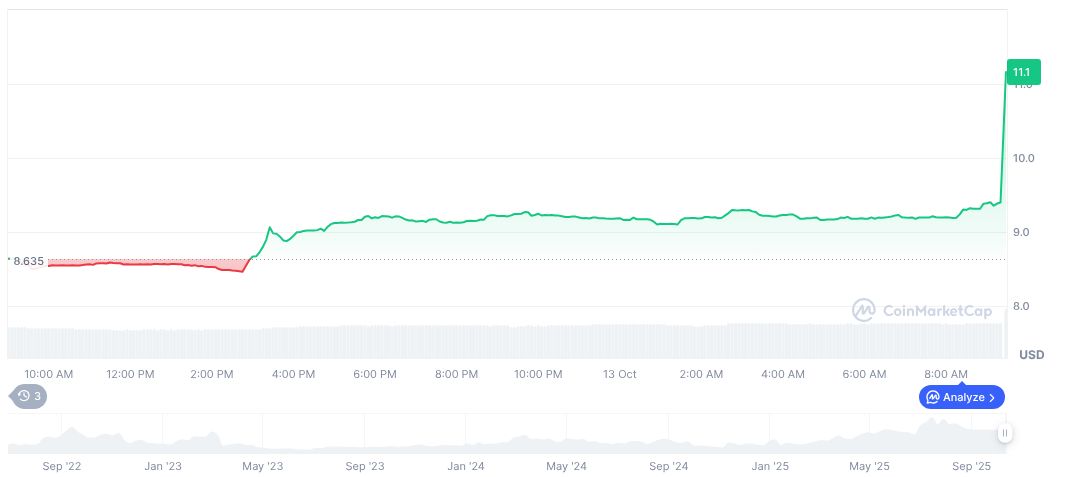Click the history events badge showing 3
The height and width of the screenshot is (477, 1072).
coord(29,396)
